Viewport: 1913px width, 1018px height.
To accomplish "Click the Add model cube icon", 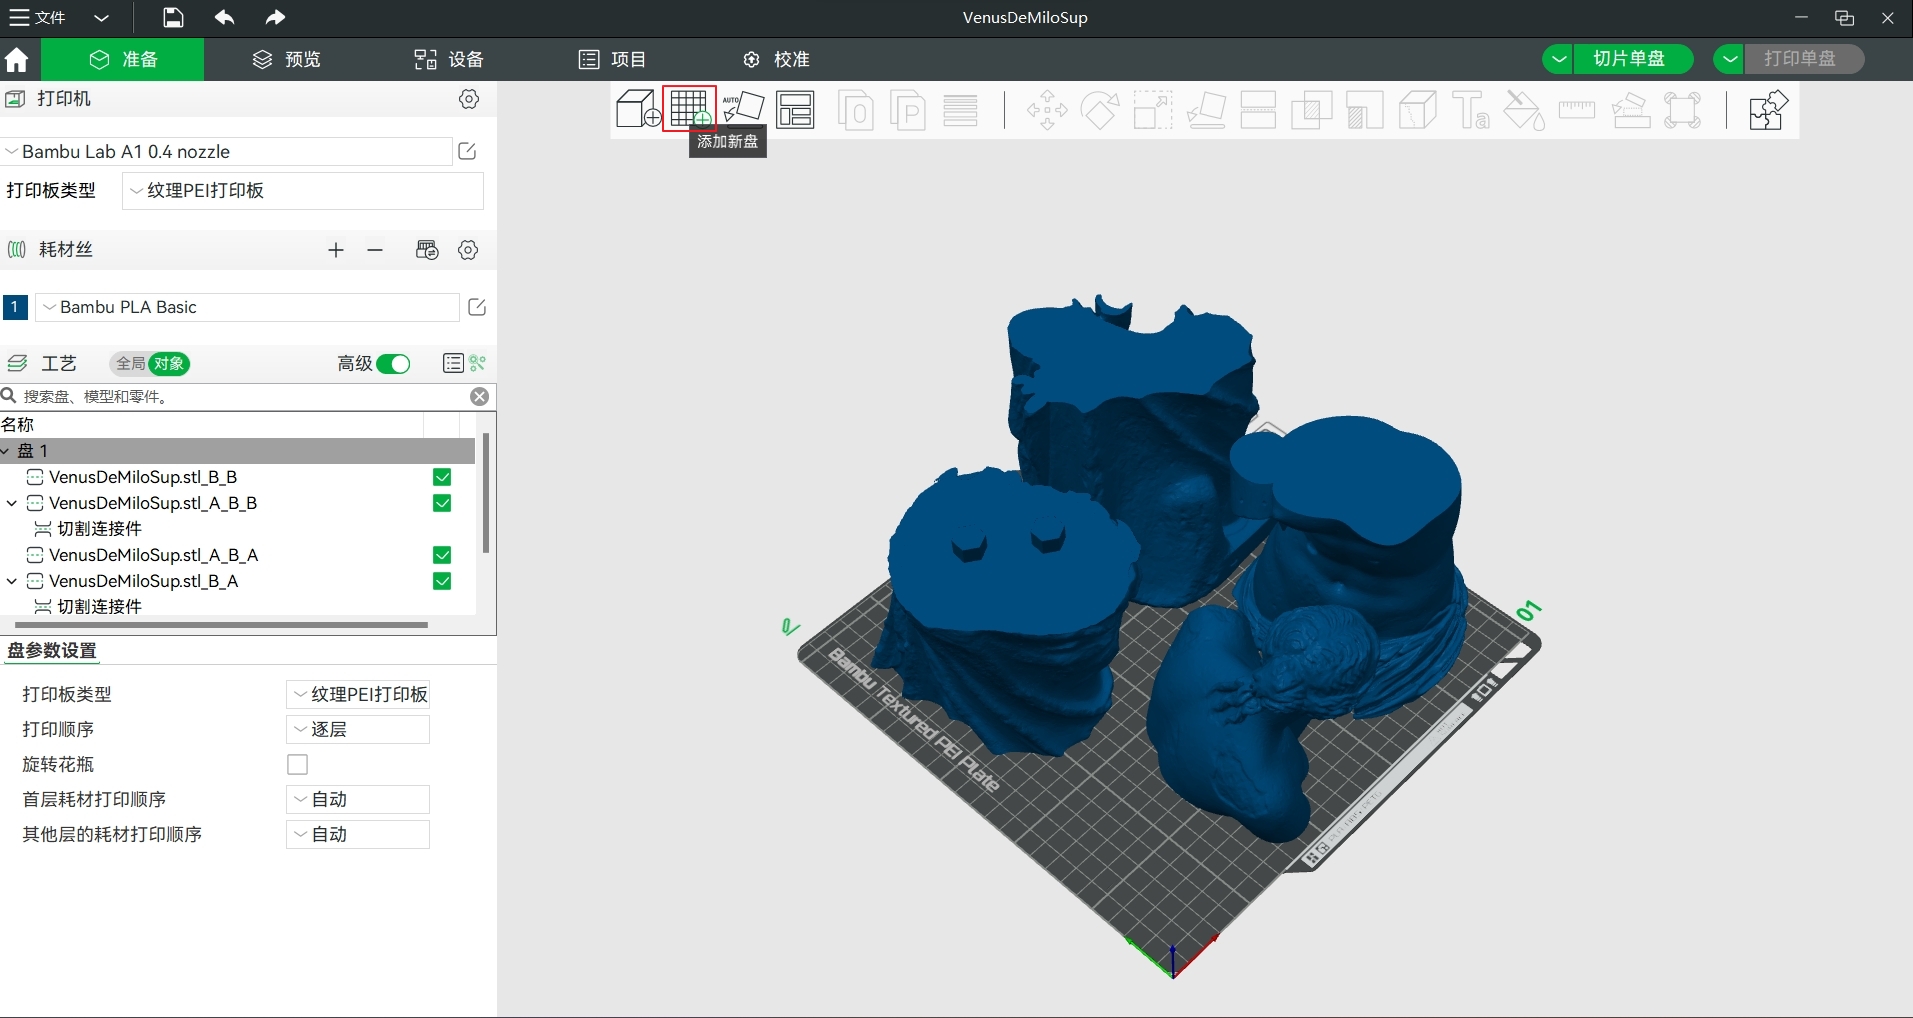I will coord(638,109).
